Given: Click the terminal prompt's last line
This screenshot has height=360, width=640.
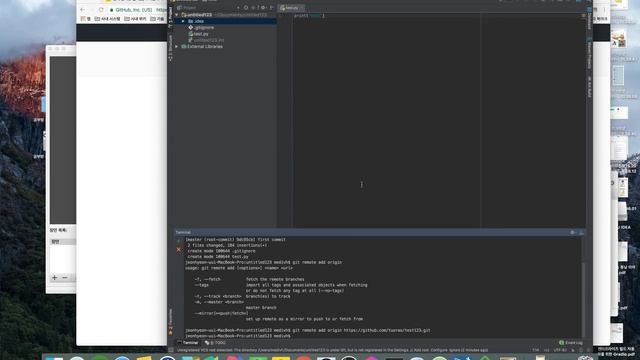Looking at the screenshot, I should pyautogui.click(x=238, y=336).
